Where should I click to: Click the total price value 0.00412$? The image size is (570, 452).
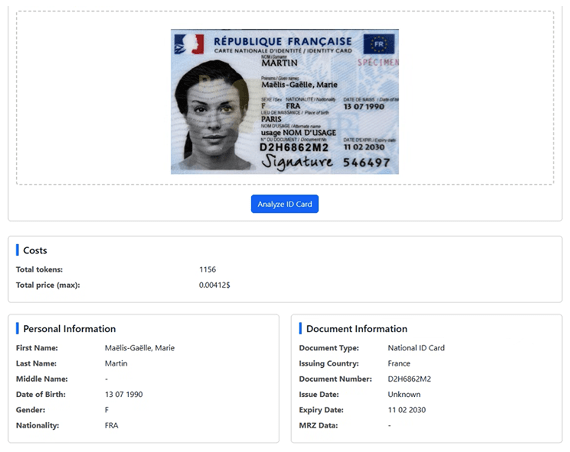214,285
